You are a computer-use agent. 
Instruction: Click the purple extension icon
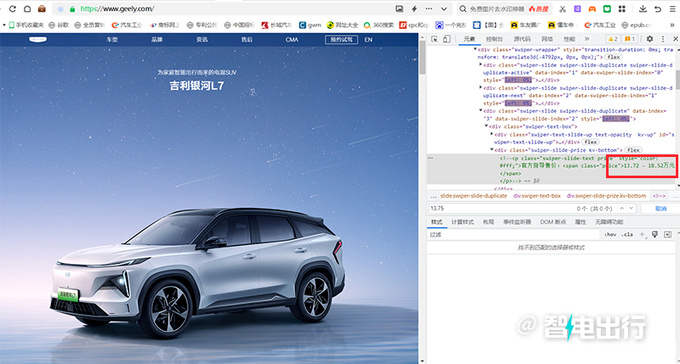pyautogui.click(x=577, y=9)
